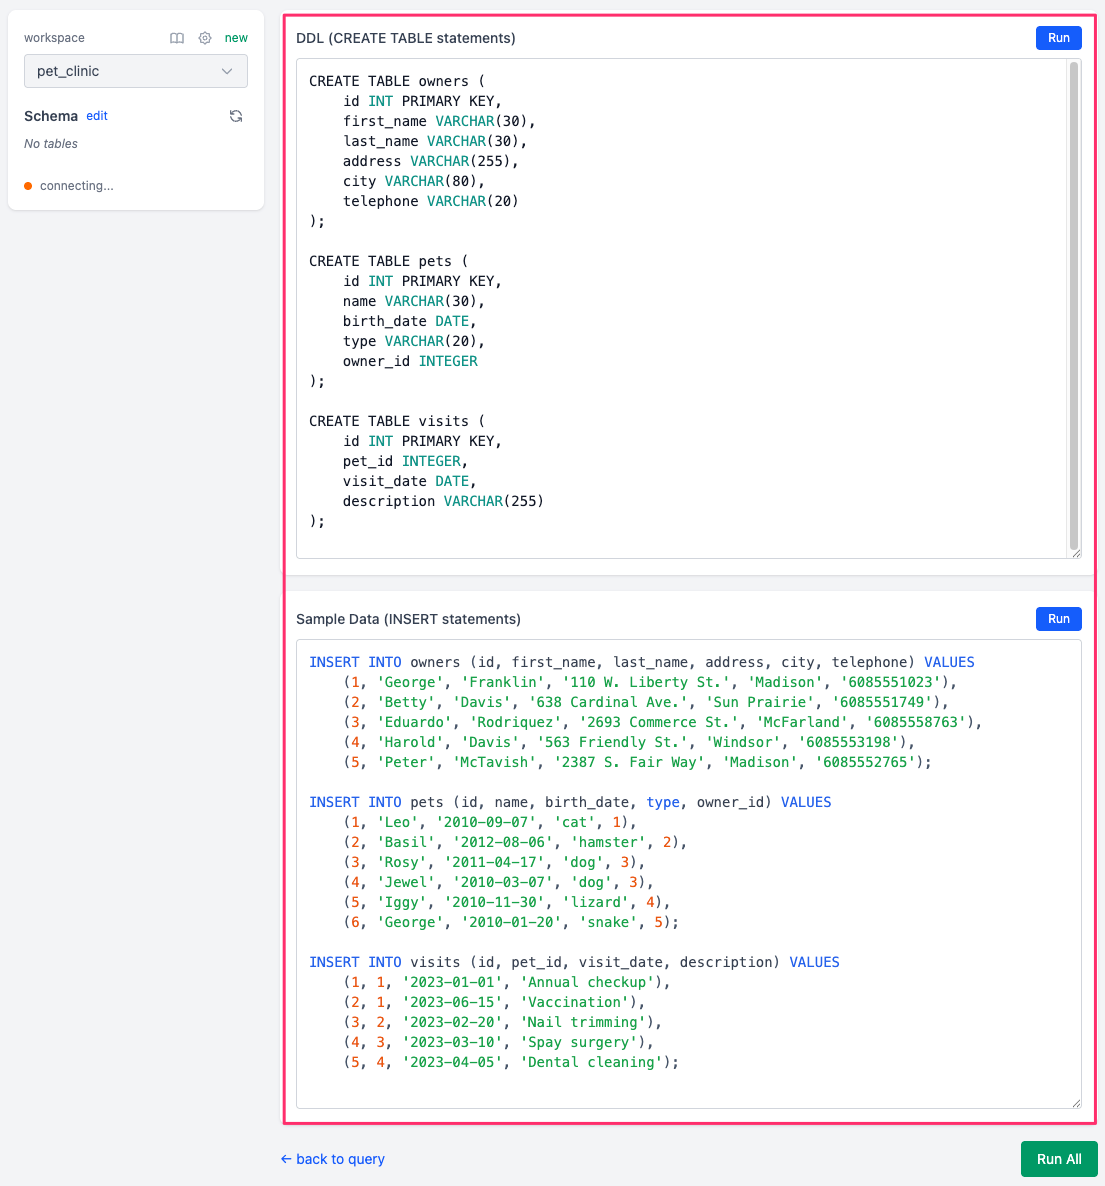
Task: Refresh the schema with the reload icon
Action: [x=236, y=116]
